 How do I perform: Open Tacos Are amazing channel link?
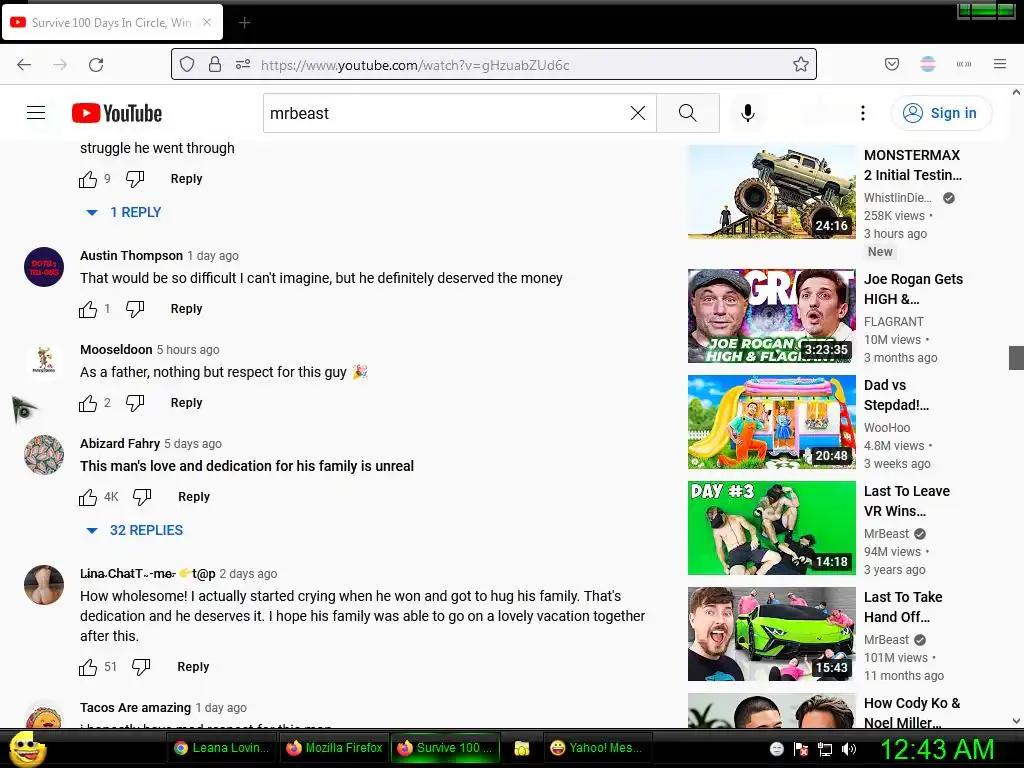pos(135,707)
